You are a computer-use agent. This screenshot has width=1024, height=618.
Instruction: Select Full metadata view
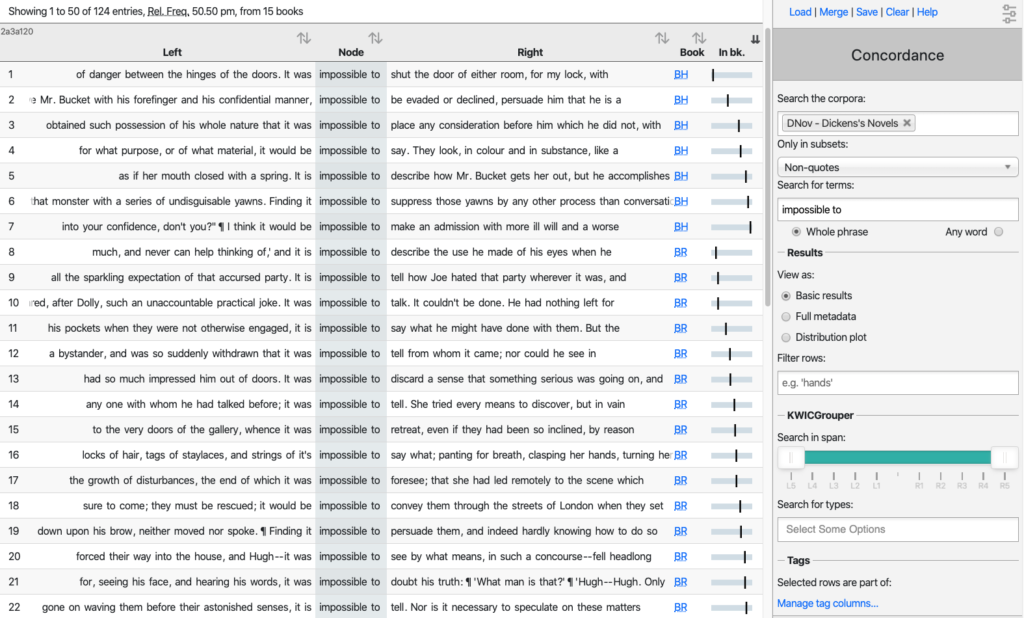click(785, 316)
